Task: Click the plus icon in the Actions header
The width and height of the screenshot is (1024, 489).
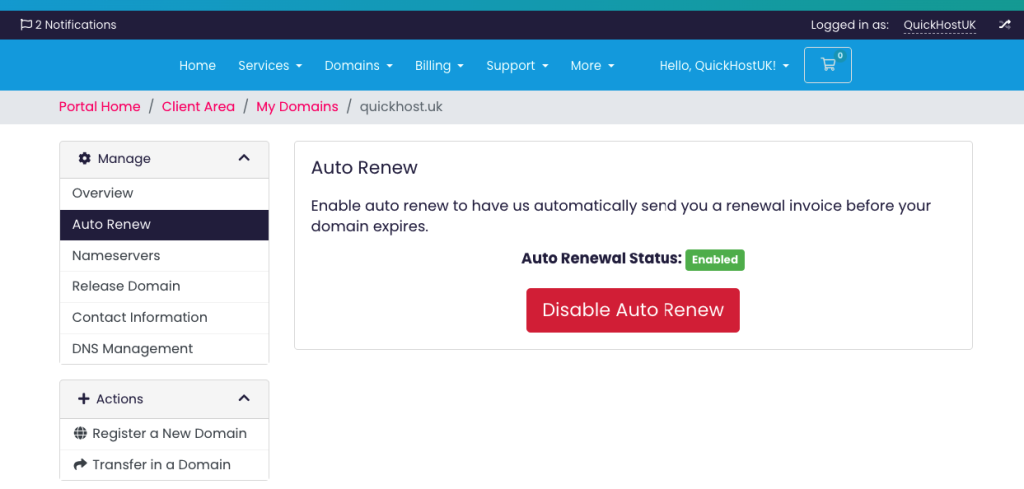Action: [83, 398]
